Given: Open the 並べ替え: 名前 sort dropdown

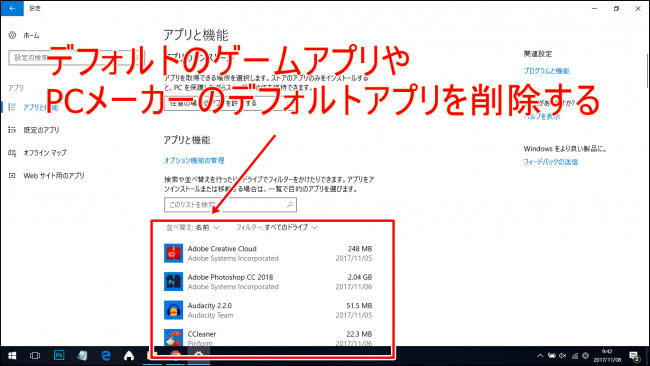Looking at the screenshot, I should (193, 228).
